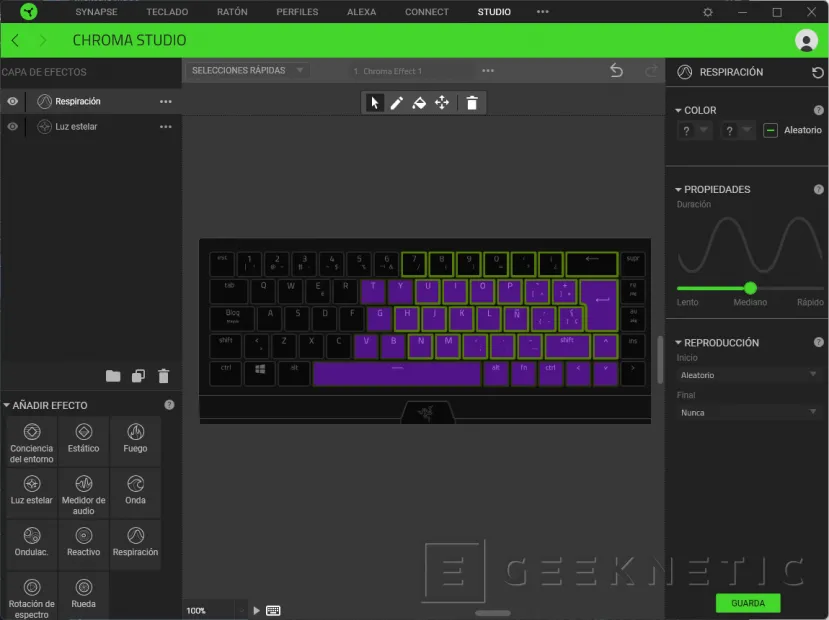The width and height of the screenshot is (829, 620).
Task: Hide the Respiración layer
Action: coord(13,101)
